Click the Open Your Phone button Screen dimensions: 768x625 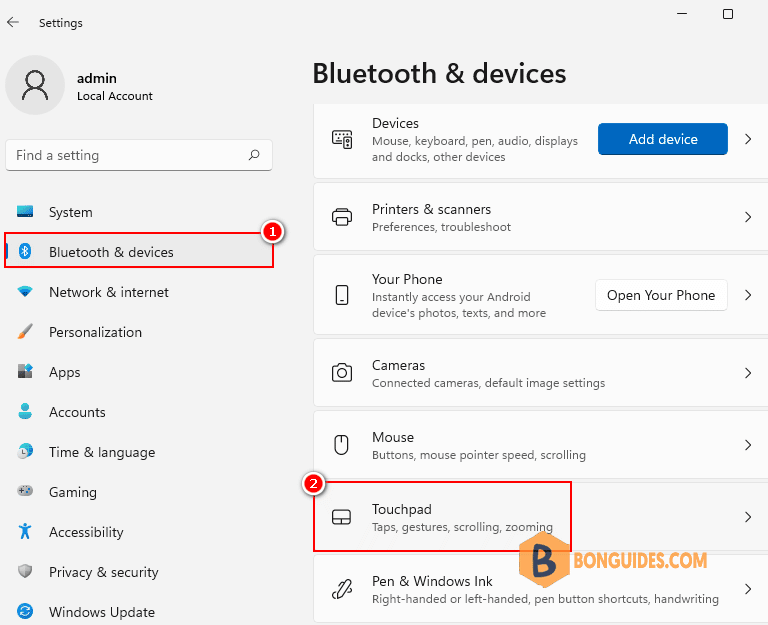pyautogui.click(x=661, y=295)
